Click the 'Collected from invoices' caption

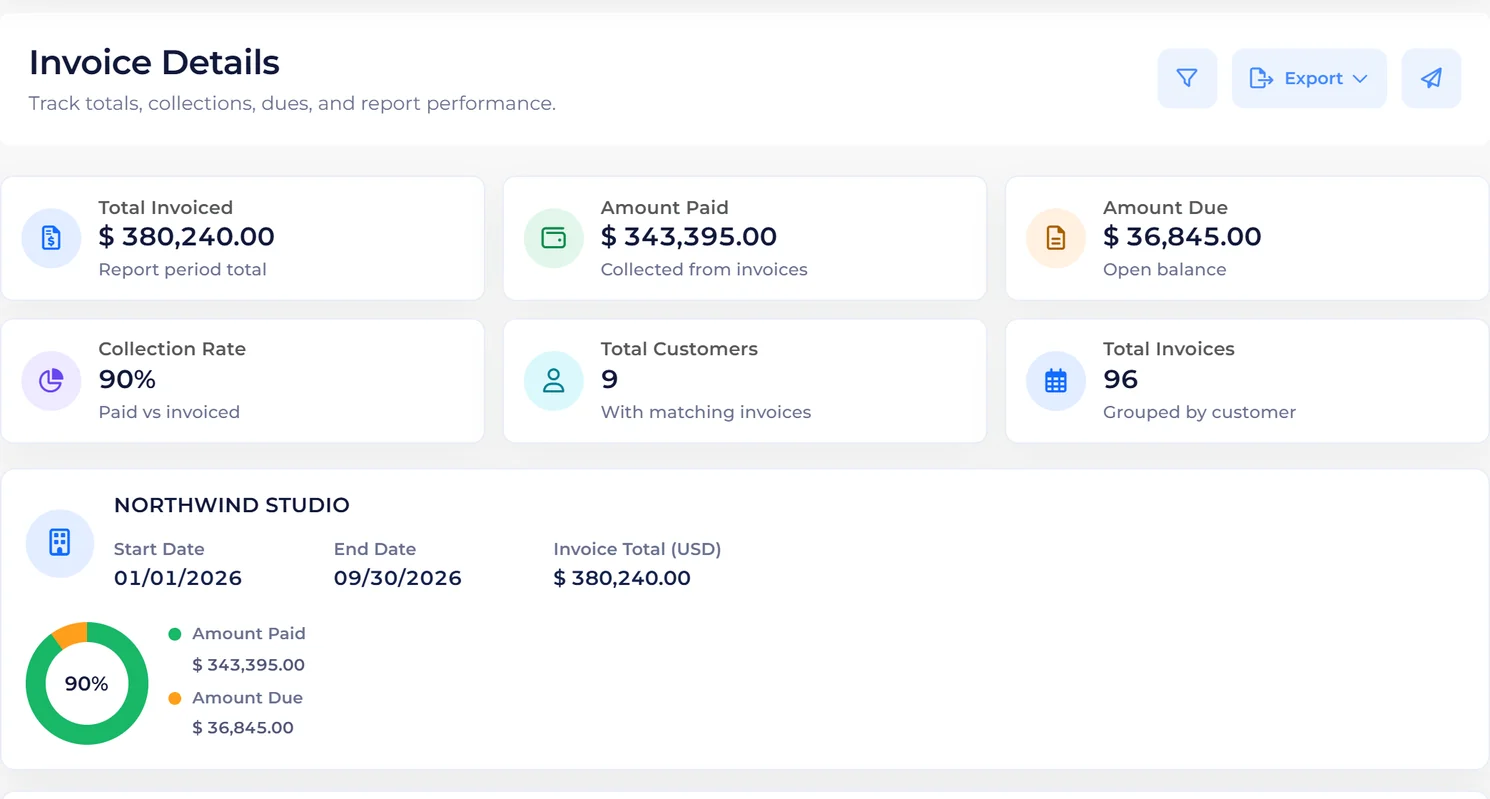pyautogui.click(x=704, y=270)
